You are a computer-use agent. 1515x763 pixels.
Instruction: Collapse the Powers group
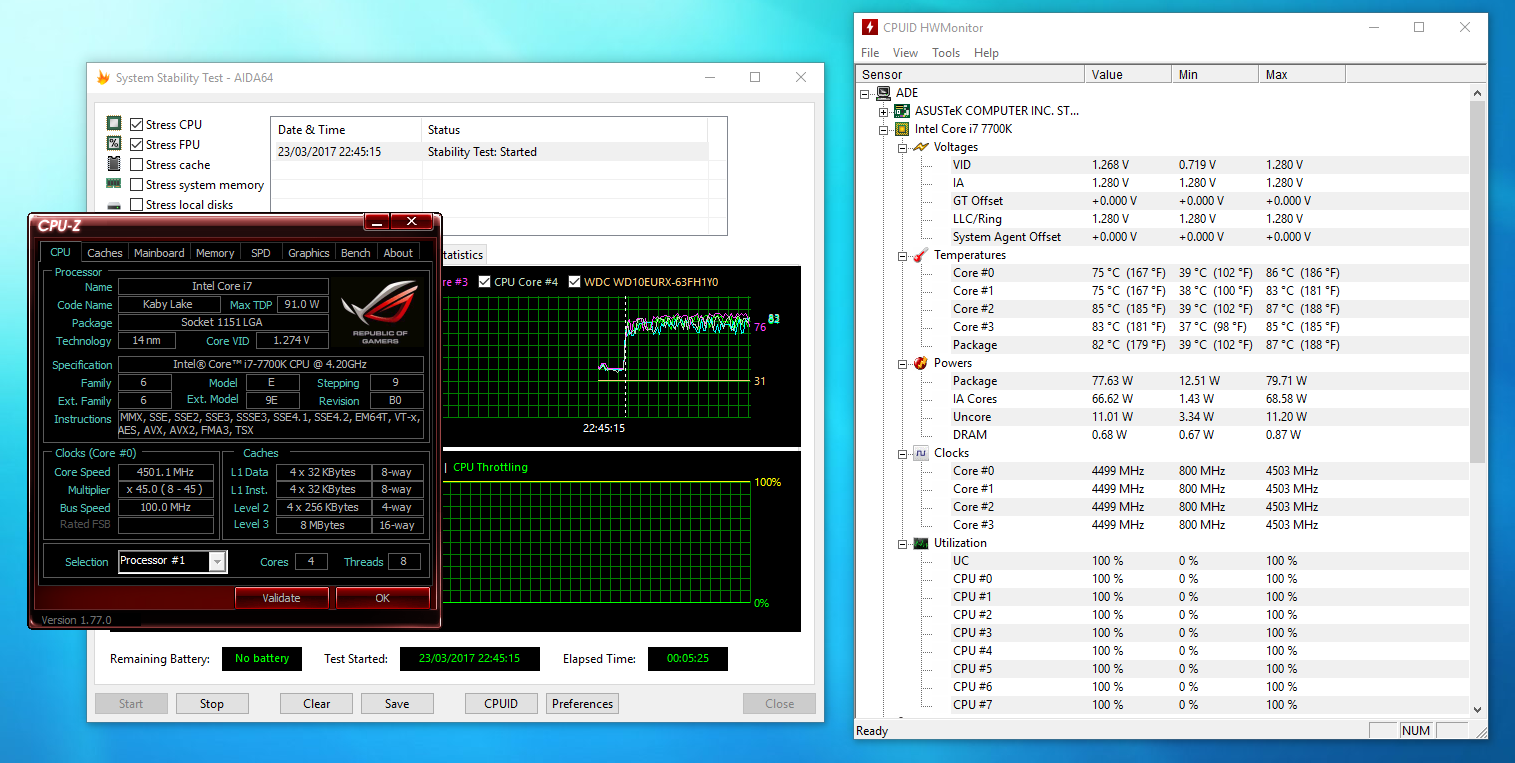903,363
